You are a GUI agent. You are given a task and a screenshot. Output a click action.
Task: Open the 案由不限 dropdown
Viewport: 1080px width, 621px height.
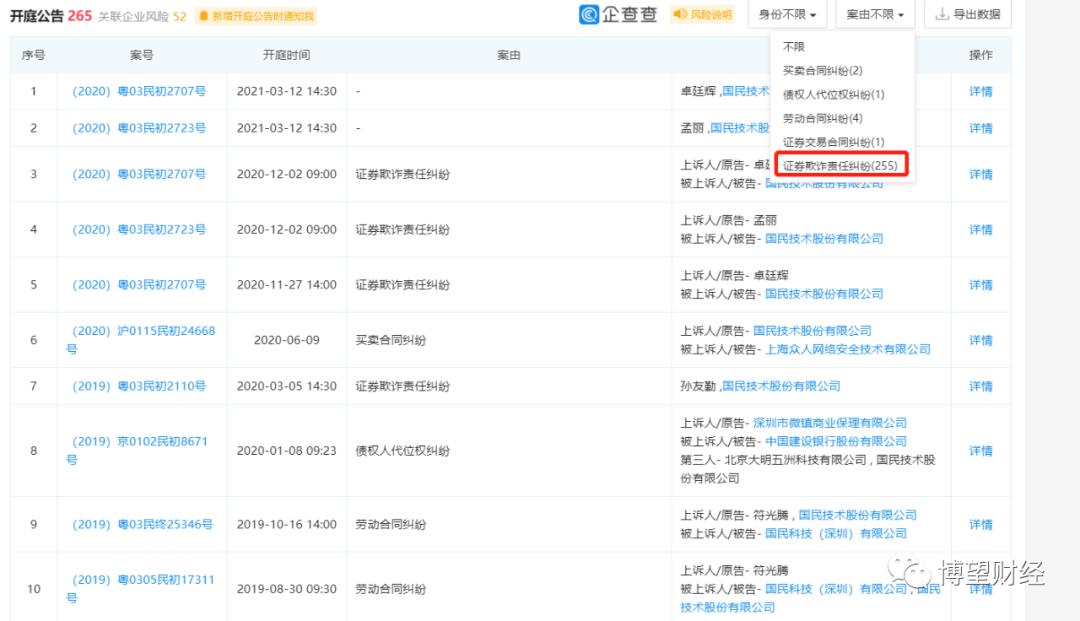coord(873,15)
